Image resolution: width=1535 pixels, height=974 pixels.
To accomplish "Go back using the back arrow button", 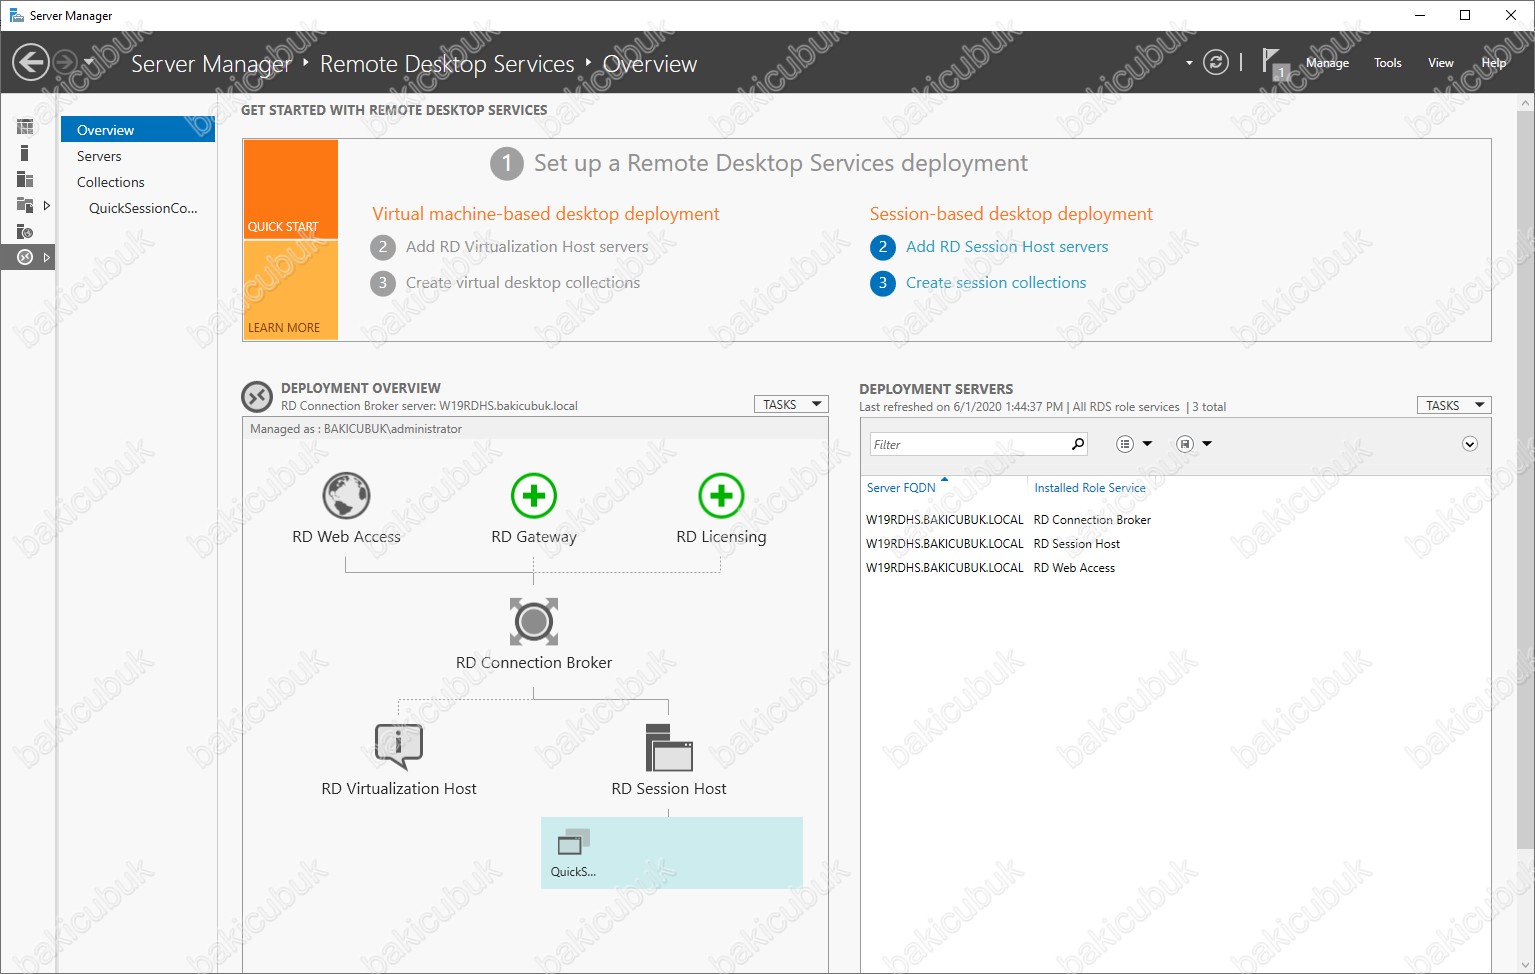I will pyautogui.click(x=31, y=63).
